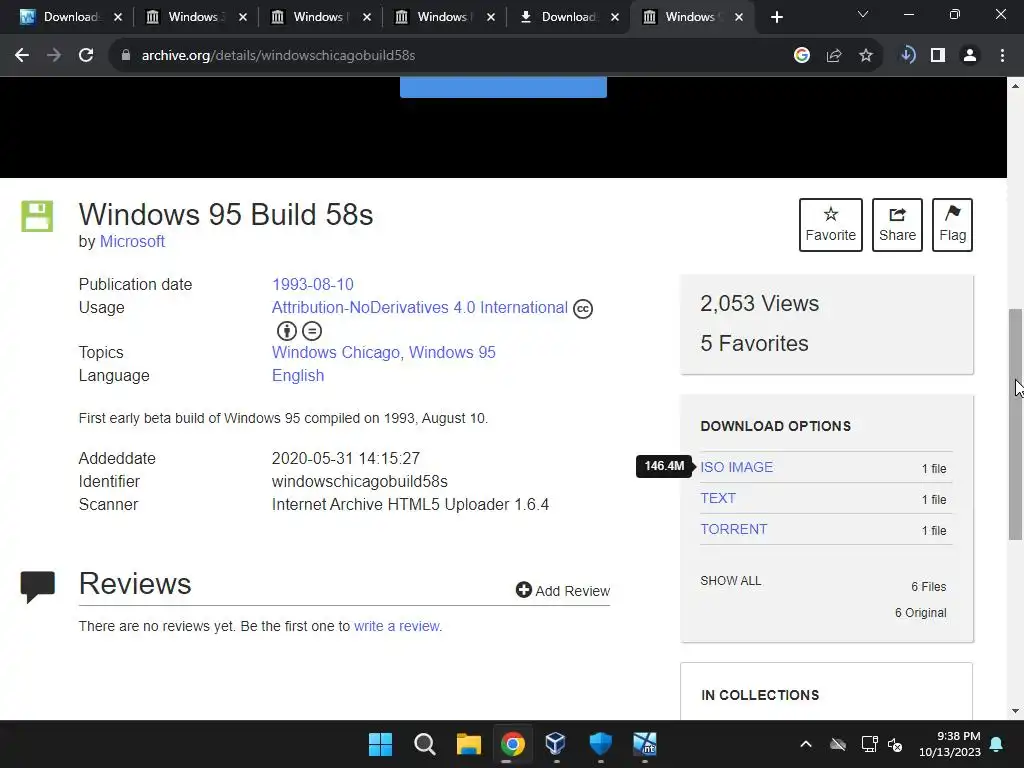1024x768 pixels.
Task: Open the notifications bell icon
Action: click(x=997, y=744)
